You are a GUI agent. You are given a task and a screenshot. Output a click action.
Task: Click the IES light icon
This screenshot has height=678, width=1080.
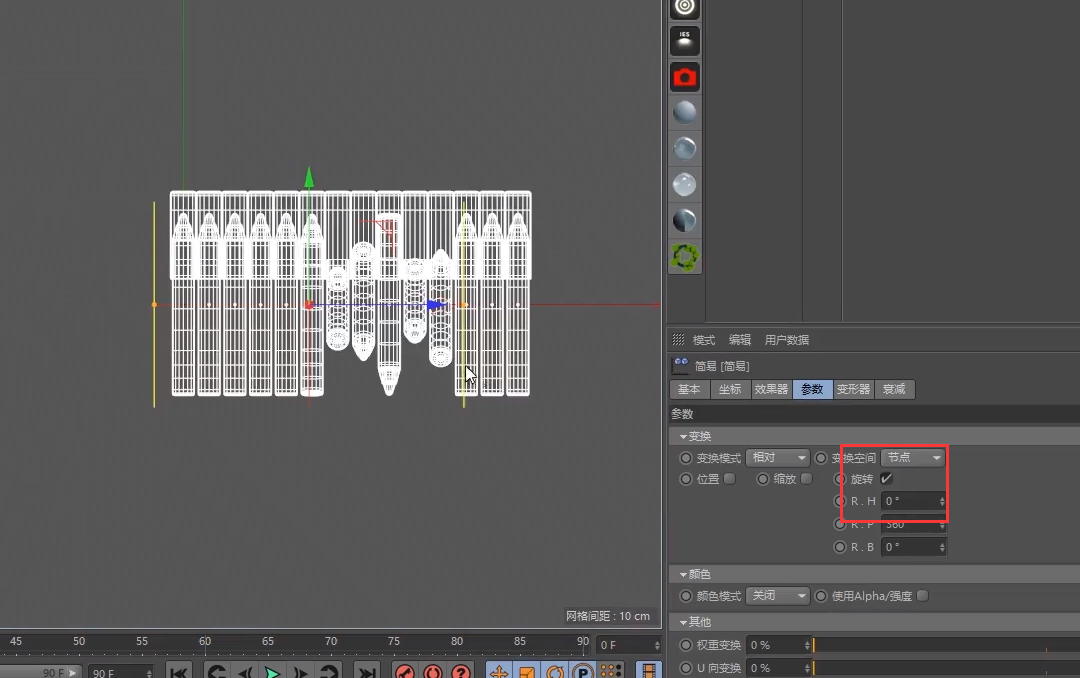pos(685,41)
